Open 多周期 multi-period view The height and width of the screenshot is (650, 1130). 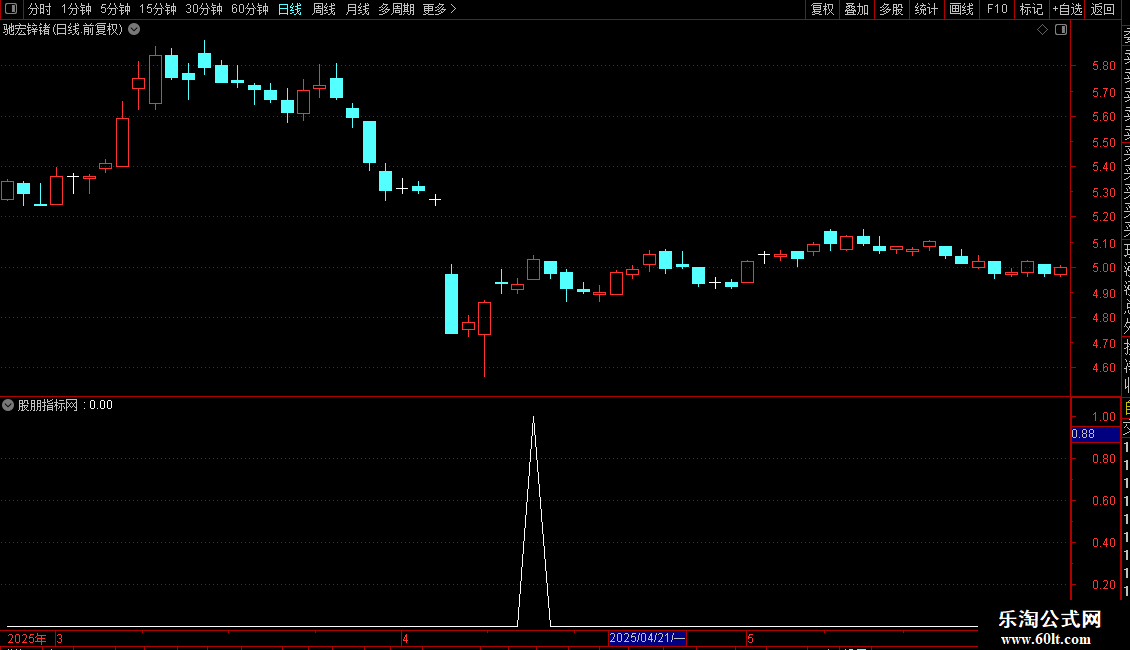[x=396, y=9]
